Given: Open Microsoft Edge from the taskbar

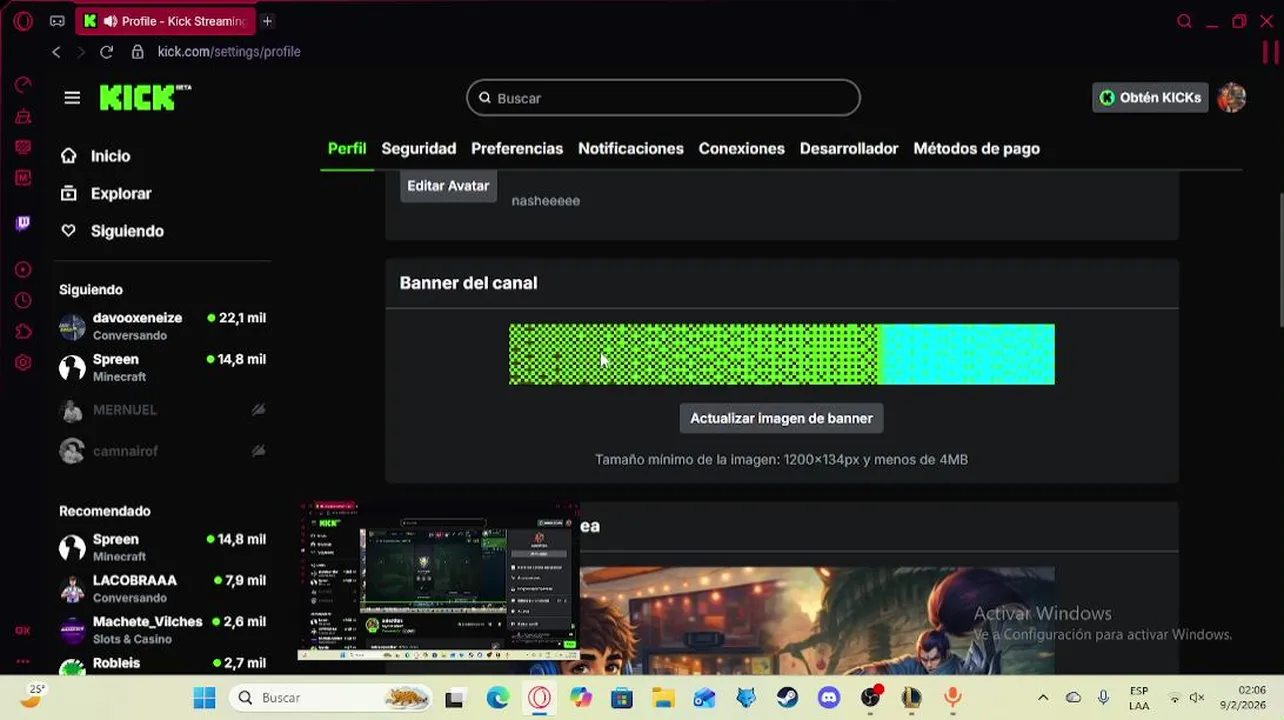Looking at the screenshot, I should [x=497, y=698].
